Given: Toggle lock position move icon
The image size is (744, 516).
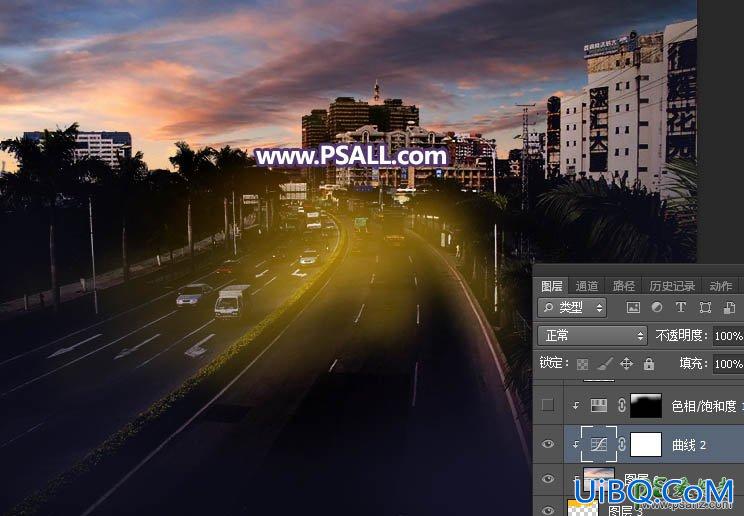Looking at the screenshot, I should pos(626,364).
